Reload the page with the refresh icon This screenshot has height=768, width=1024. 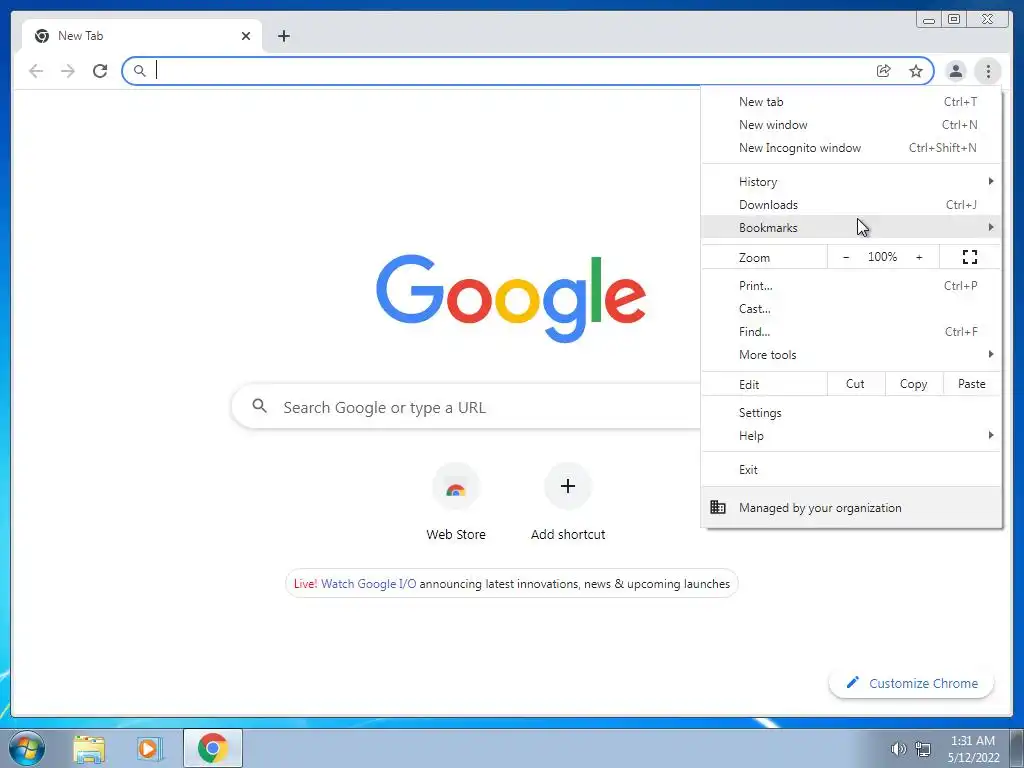(100, 71)
